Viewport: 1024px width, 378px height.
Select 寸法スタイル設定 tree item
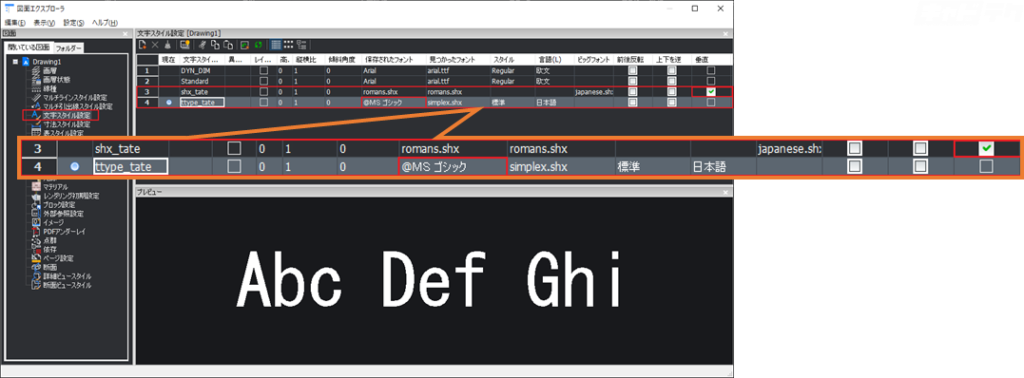[x=67, y=124]
